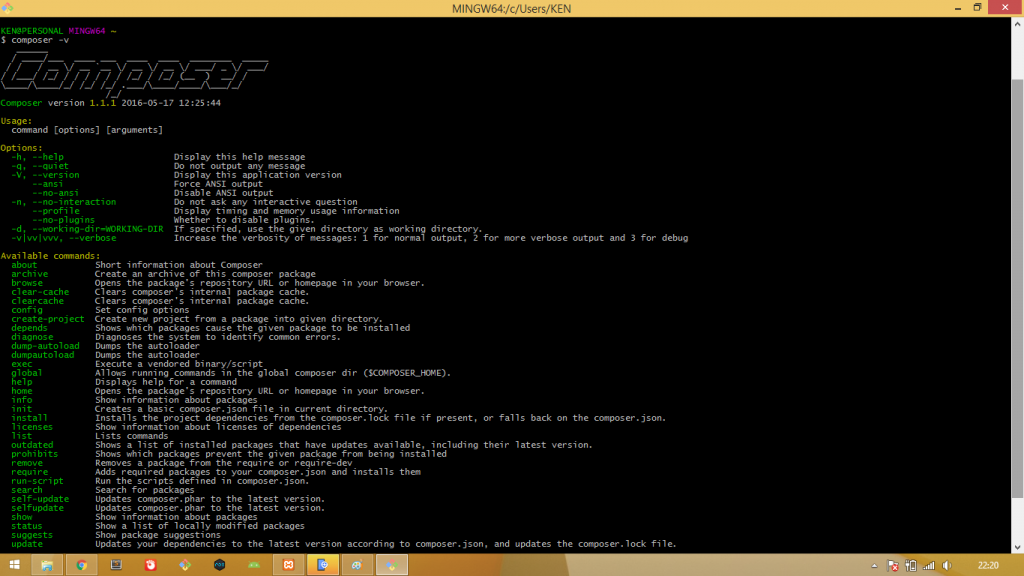Click the terminal vertical scrollbar thumb
Screen dimensions: 1024x576
pyautogui.click(x=1017, y=289)
